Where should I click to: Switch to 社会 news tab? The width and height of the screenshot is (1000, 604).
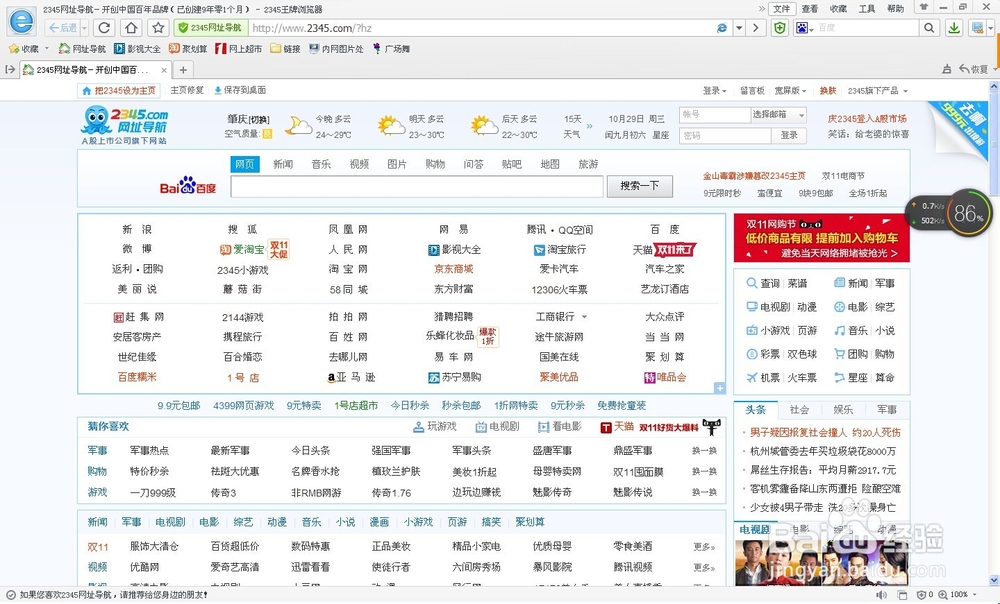pos(799,409)
